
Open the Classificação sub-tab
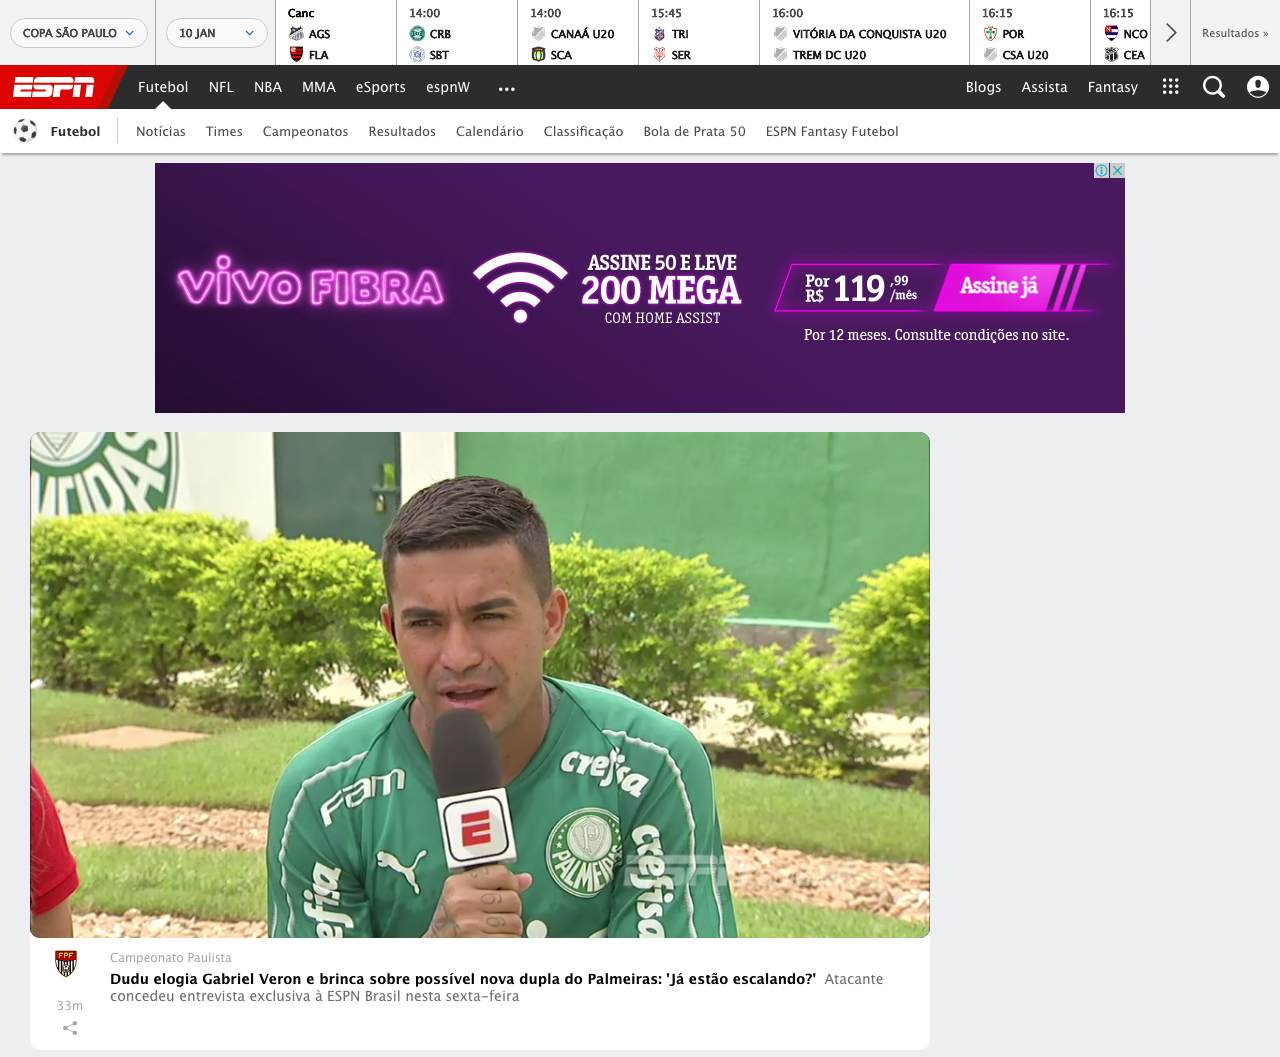[x=584, y=131]
